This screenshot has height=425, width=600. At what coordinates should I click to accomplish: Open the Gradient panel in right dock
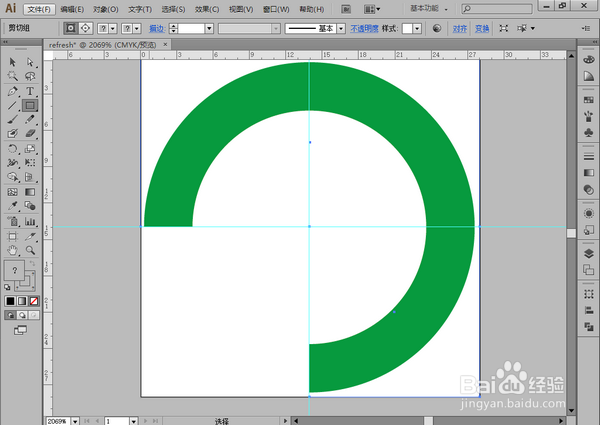[x=589, y=173]
